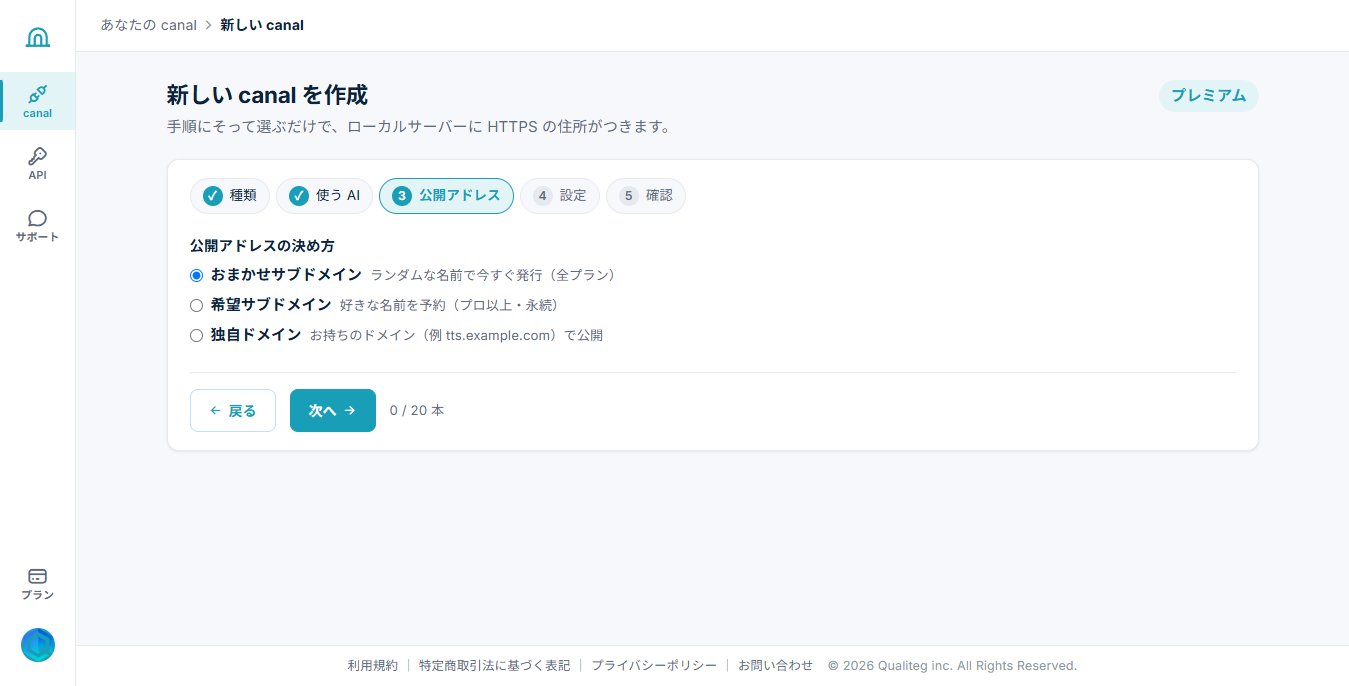
Task: Click the © 2026 Qualiteg inc. copyright text
Action: [x=952, y=665]
